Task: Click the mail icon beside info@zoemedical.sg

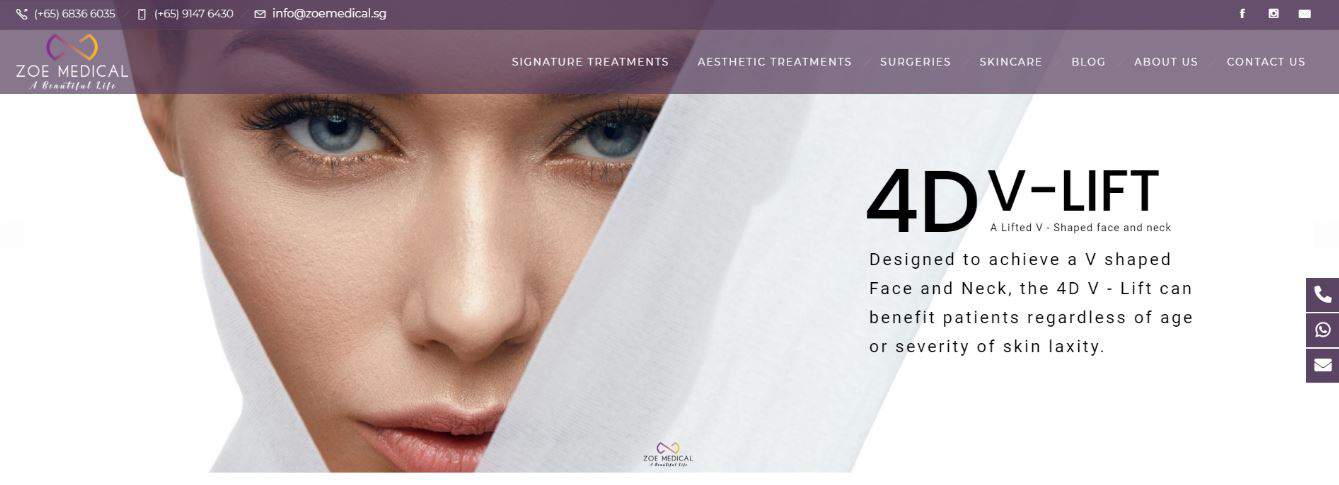Action: pos(260,14)
